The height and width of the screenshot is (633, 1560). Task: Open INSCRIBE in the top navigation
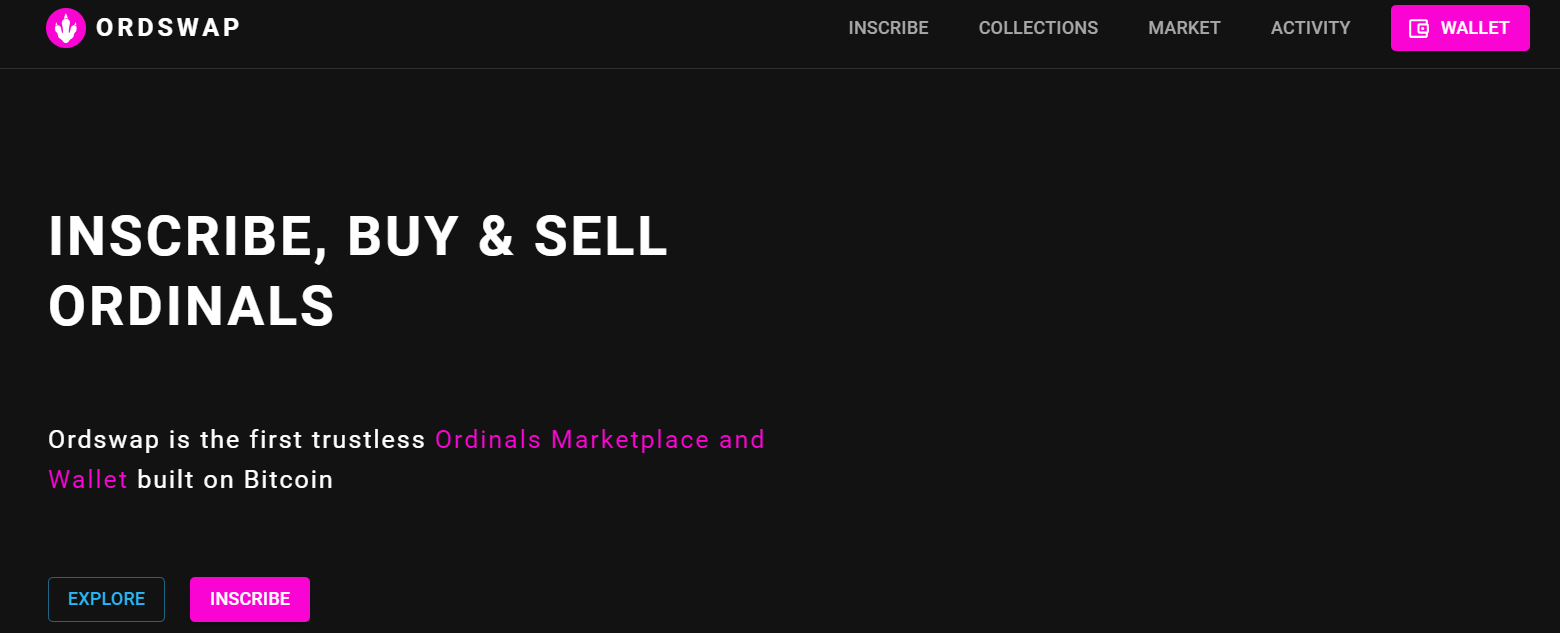coord(888,28)
